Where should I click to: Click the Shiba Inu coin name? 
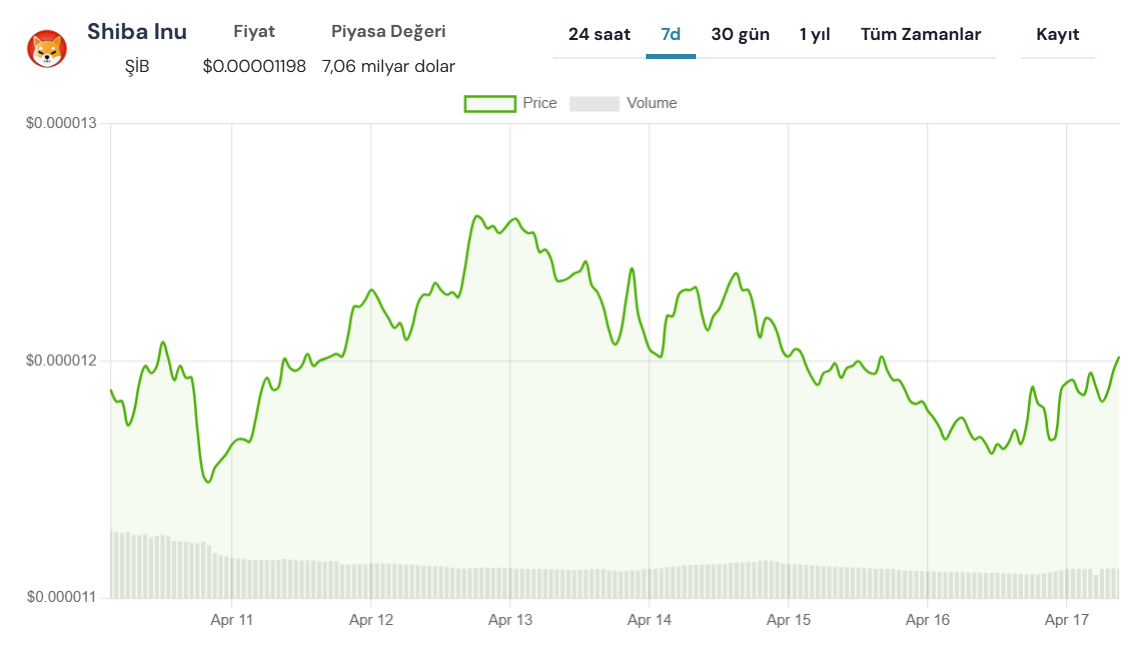(x=137, y=32)
